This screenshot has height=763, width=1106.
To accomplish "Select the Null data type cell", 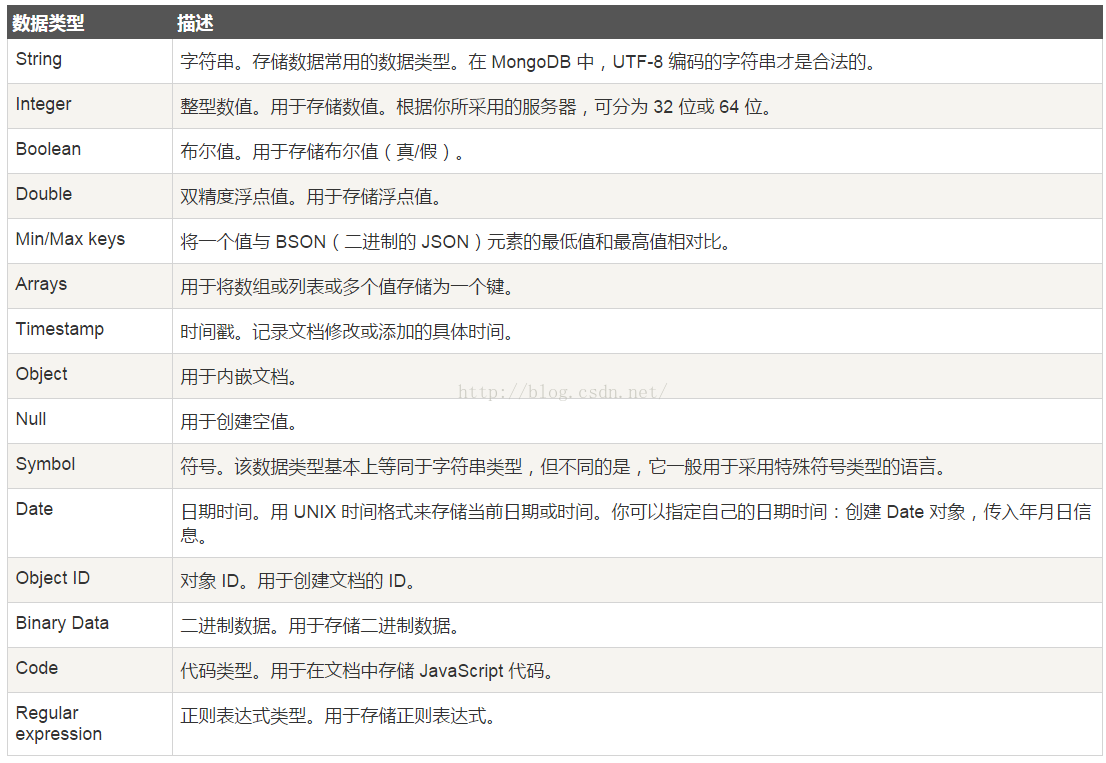I will [x=90, y=421].
